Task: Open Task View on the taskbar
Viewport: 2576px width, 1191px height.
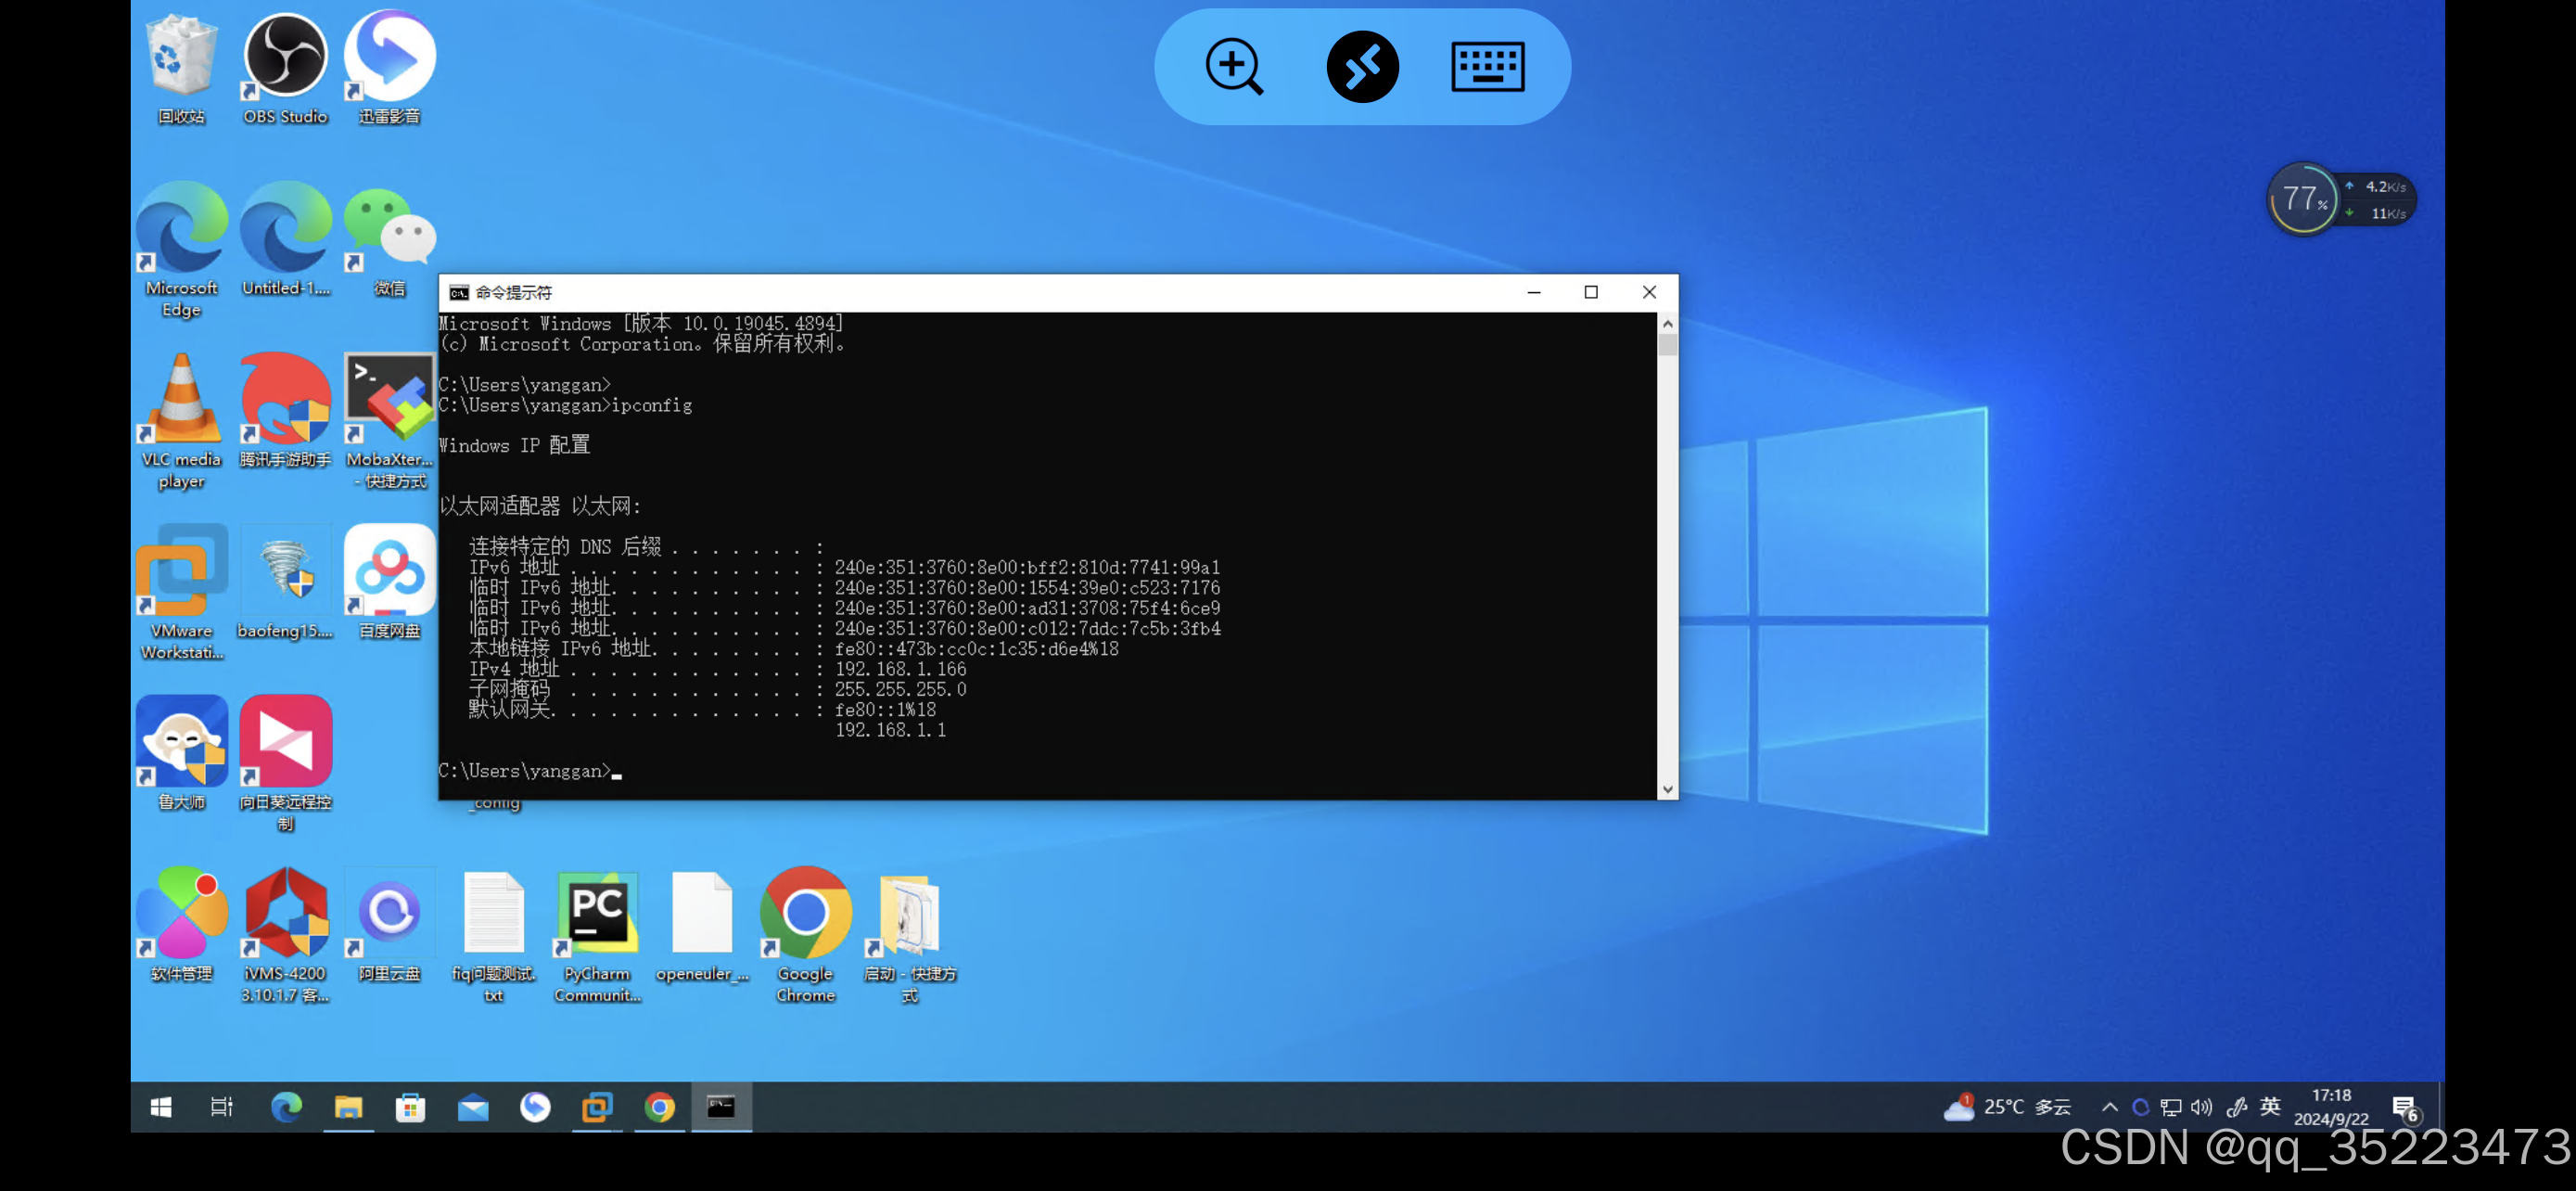Action: [x=222, y=1107]
